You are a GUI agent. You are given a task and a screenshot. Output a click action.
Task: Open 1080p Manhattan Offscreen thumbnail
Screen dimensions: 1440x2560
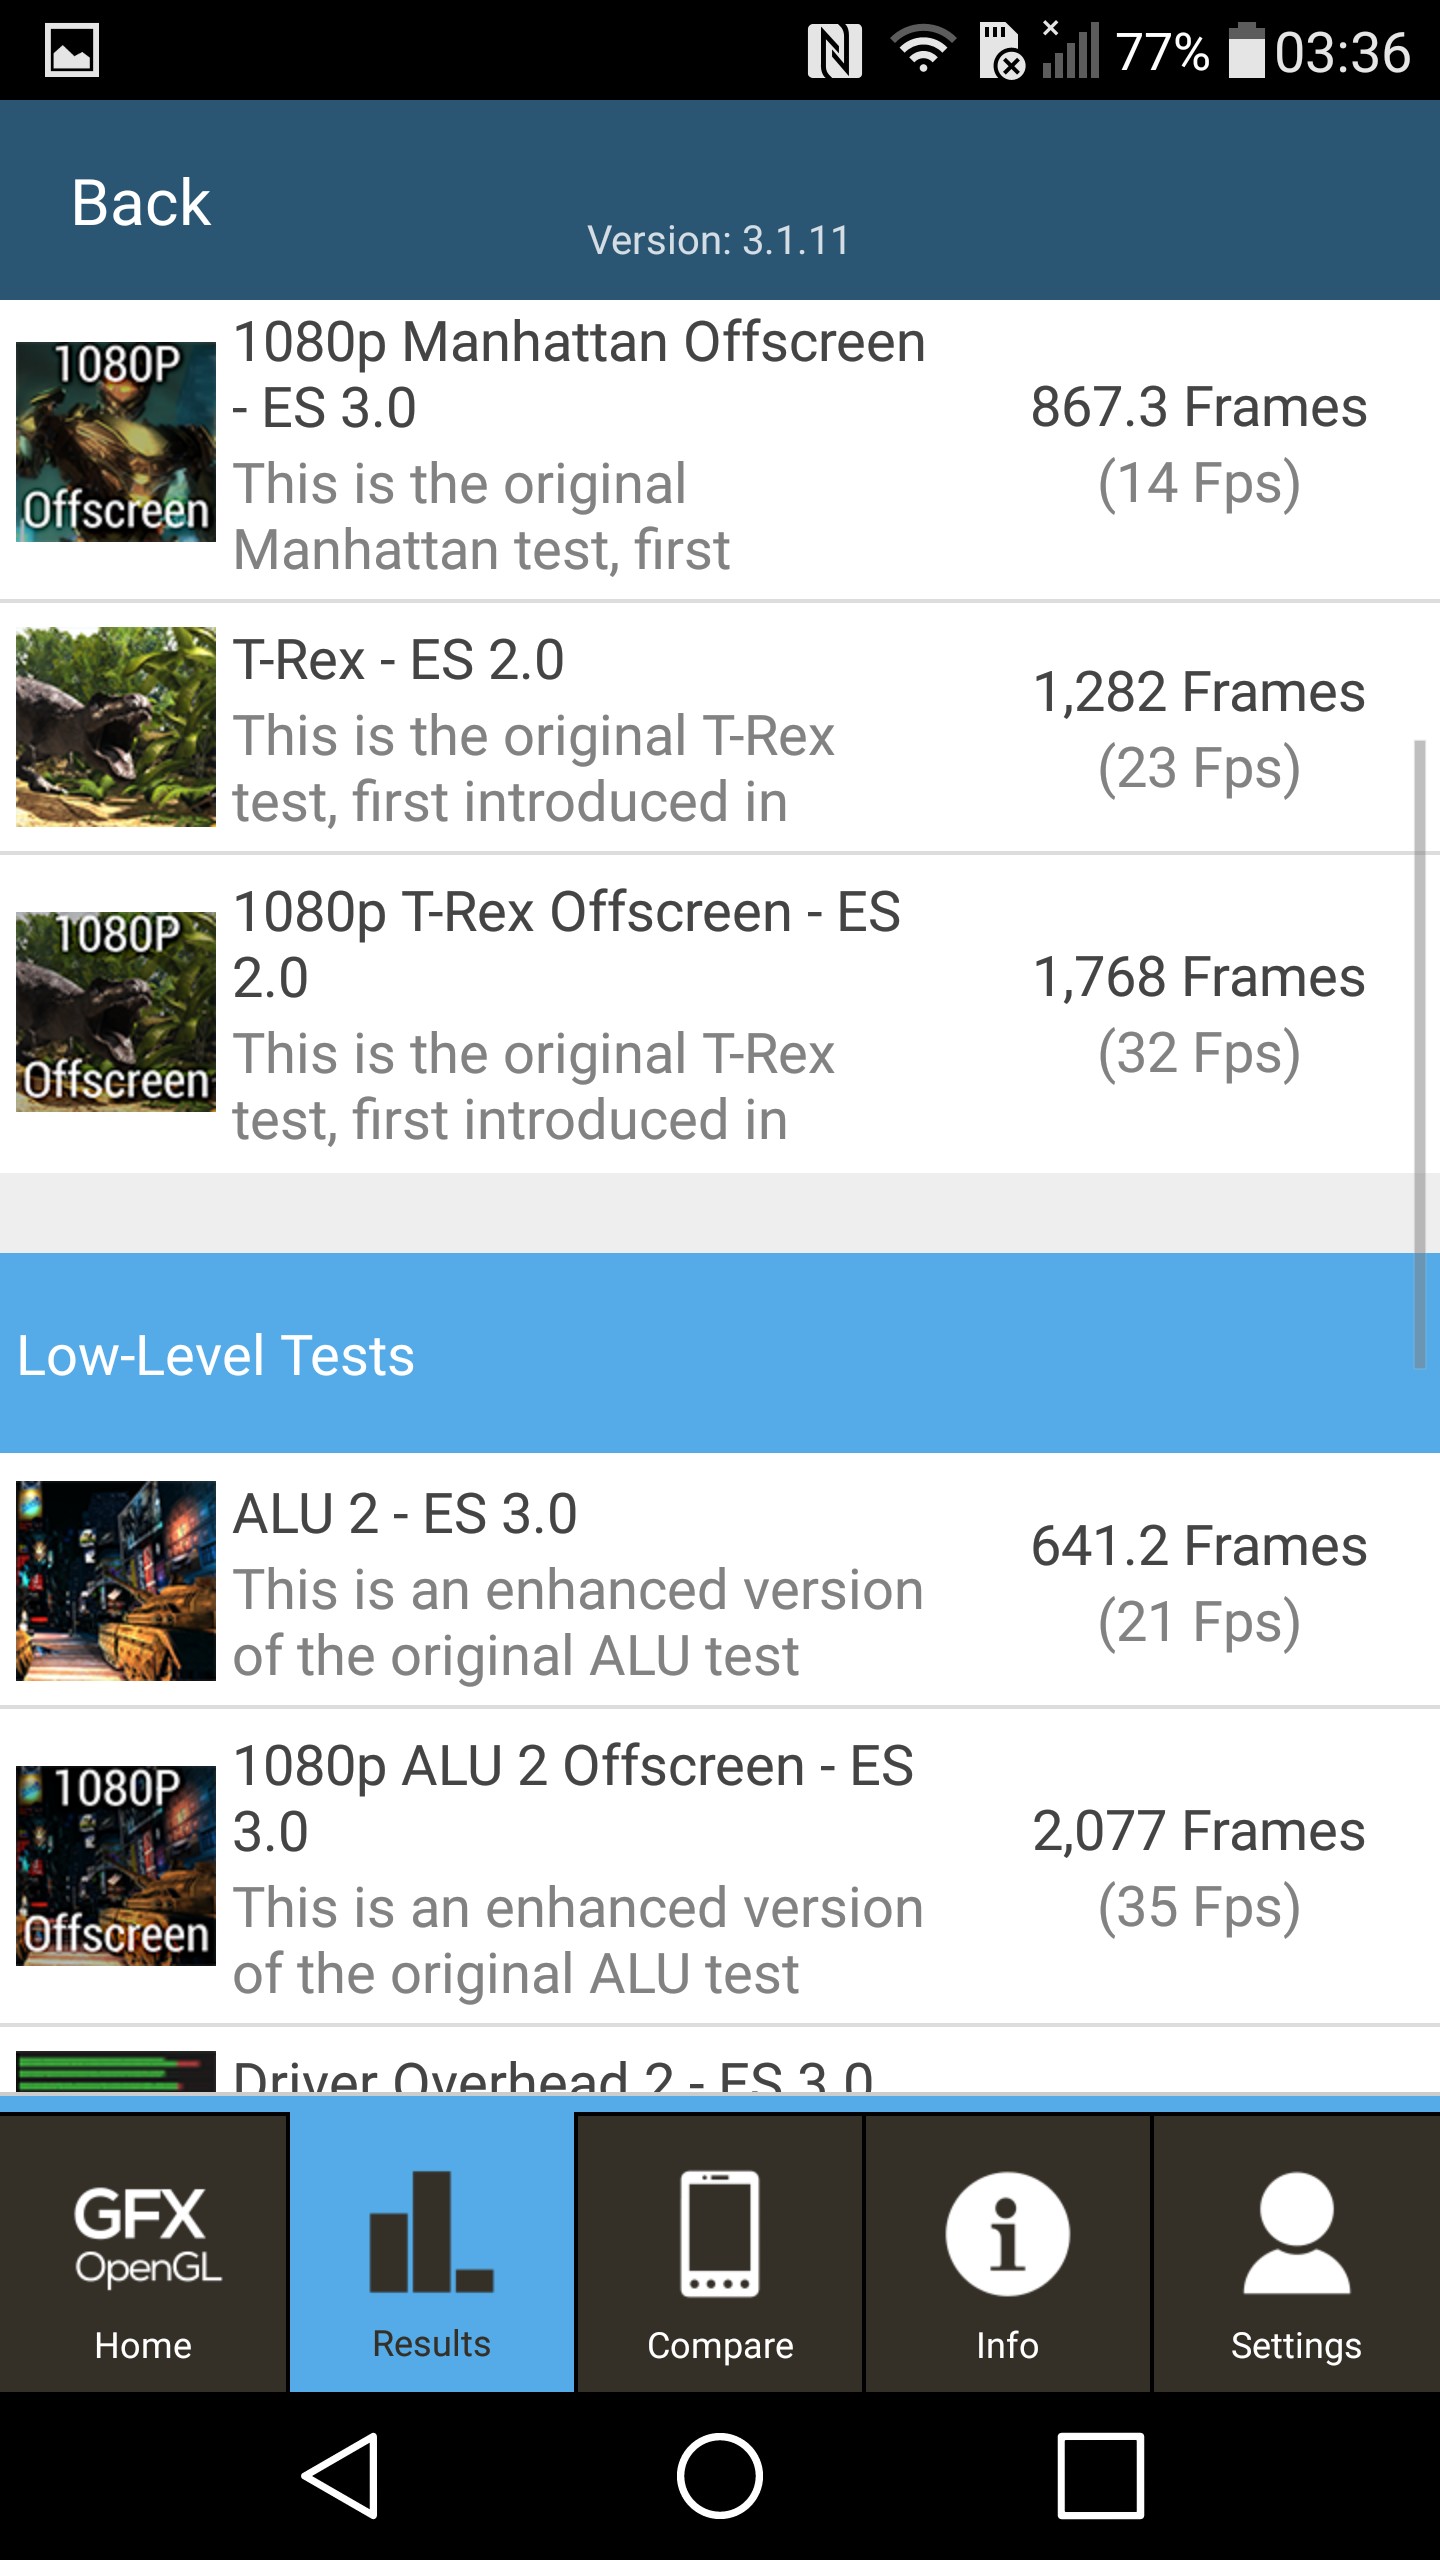[116, 442]
